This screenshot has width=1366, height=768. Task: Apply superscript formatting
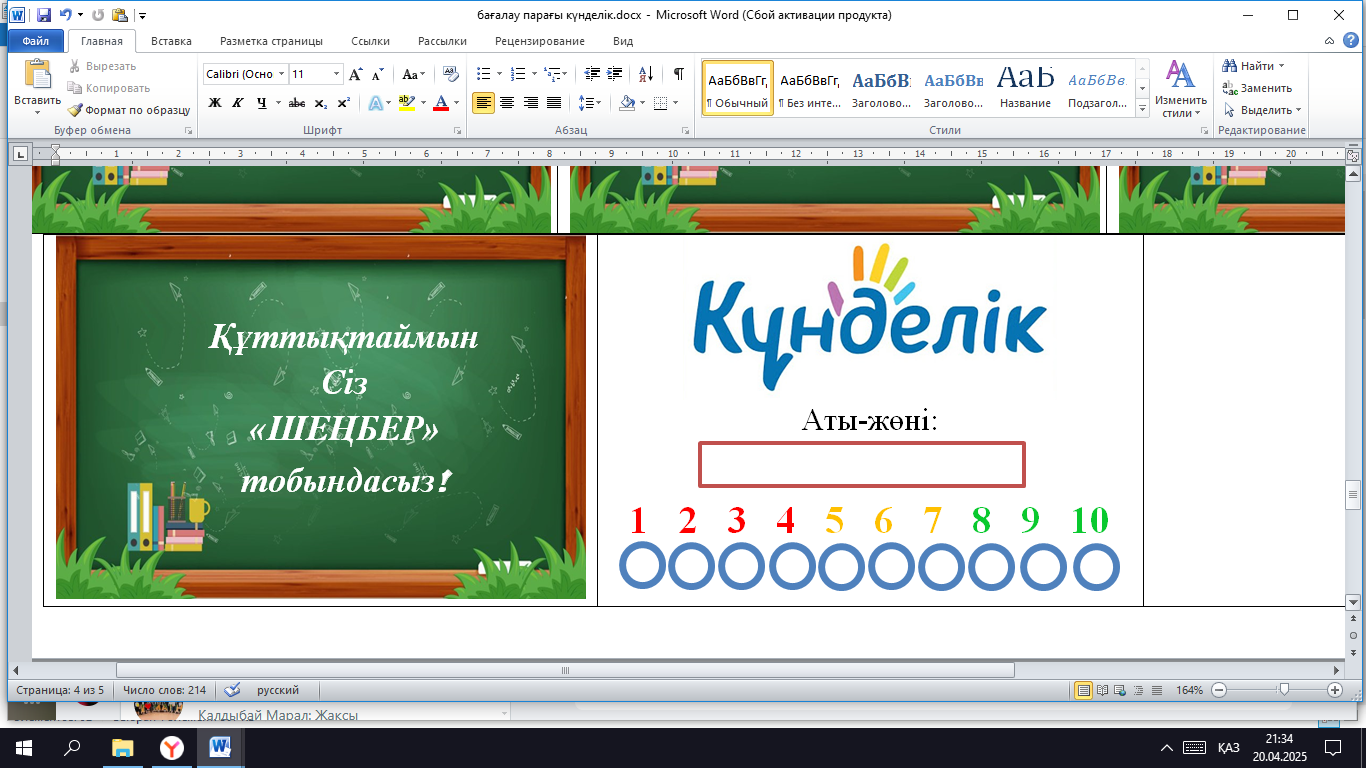[x=343, y=103]
